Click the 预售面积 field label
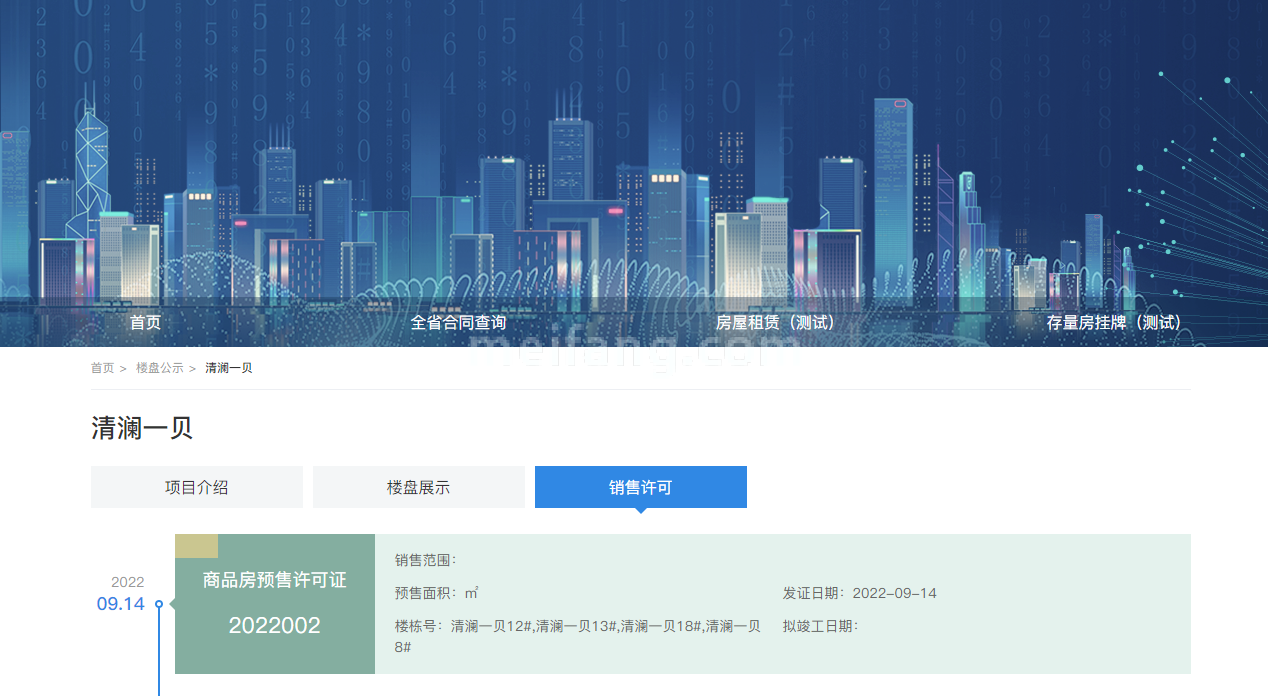Screen dimensions: 1268x696 (x=428, y=593)
